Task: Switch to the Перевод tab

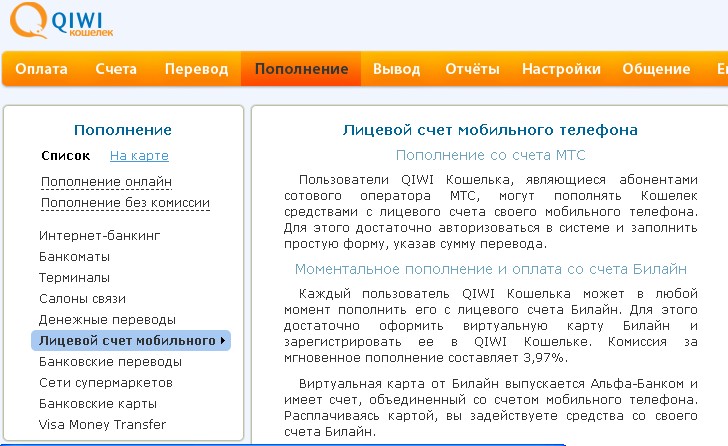Action: (196, 69)
